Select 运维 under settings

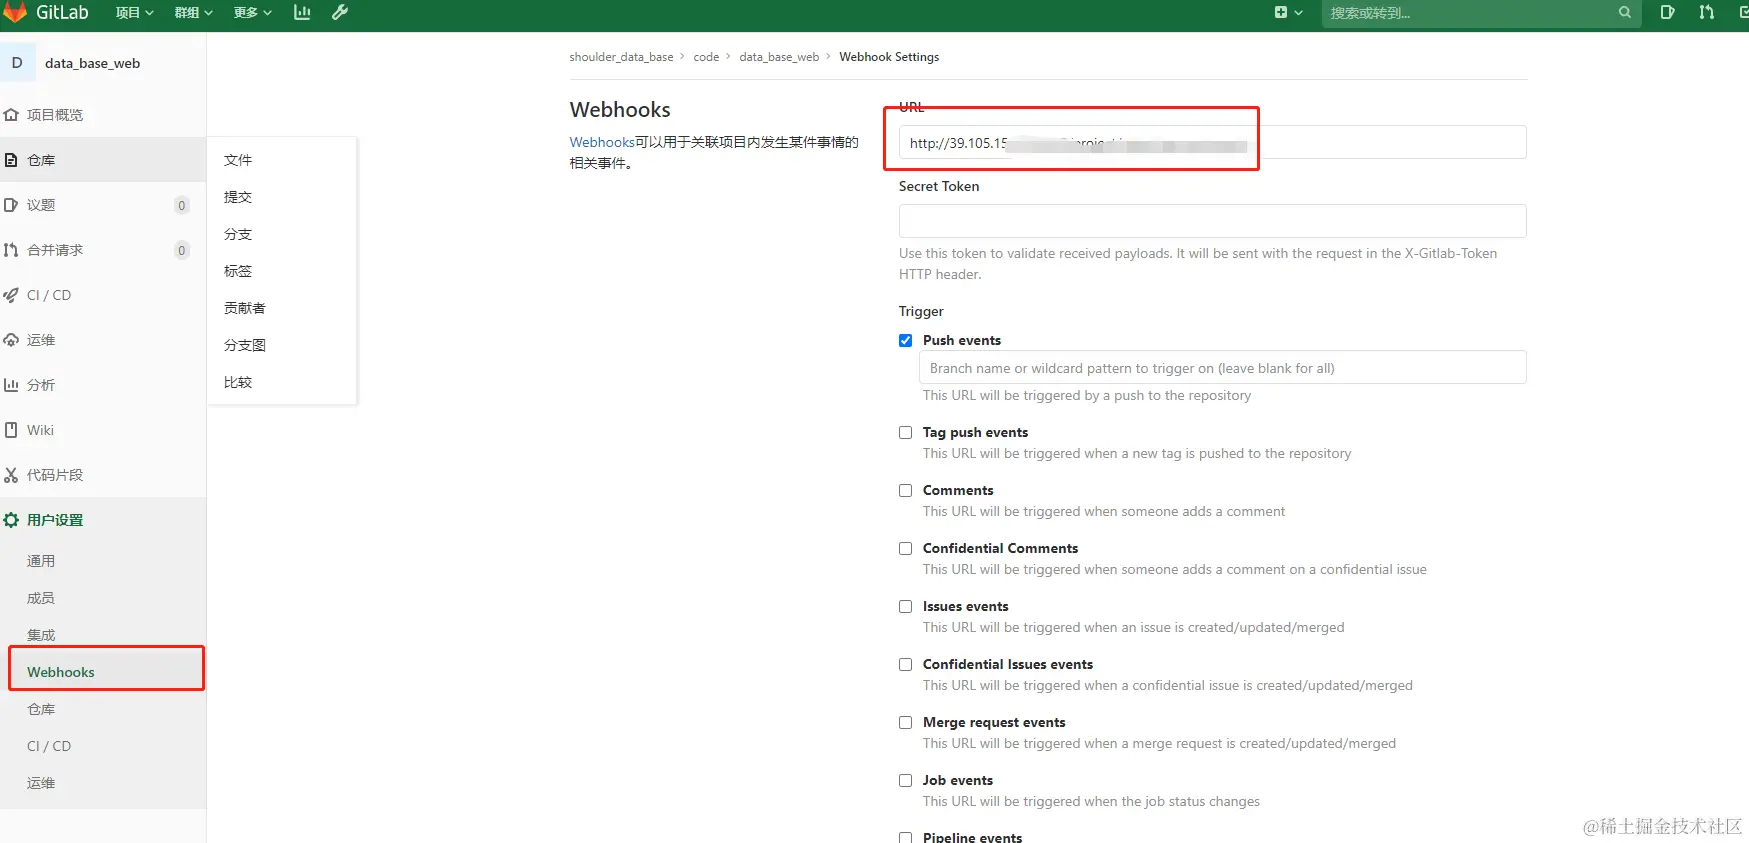click(x=41, y=783)
